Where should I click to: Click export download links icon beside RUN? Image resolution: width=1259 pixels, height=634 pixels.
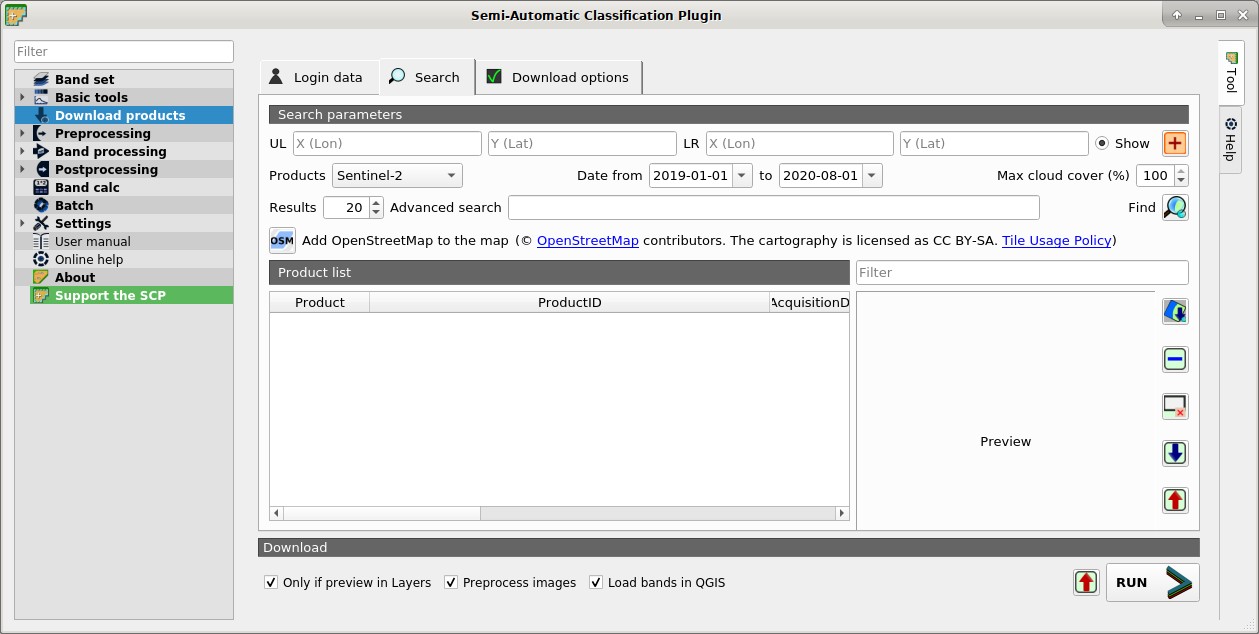pyautogui.click(x=1086, y=582)
